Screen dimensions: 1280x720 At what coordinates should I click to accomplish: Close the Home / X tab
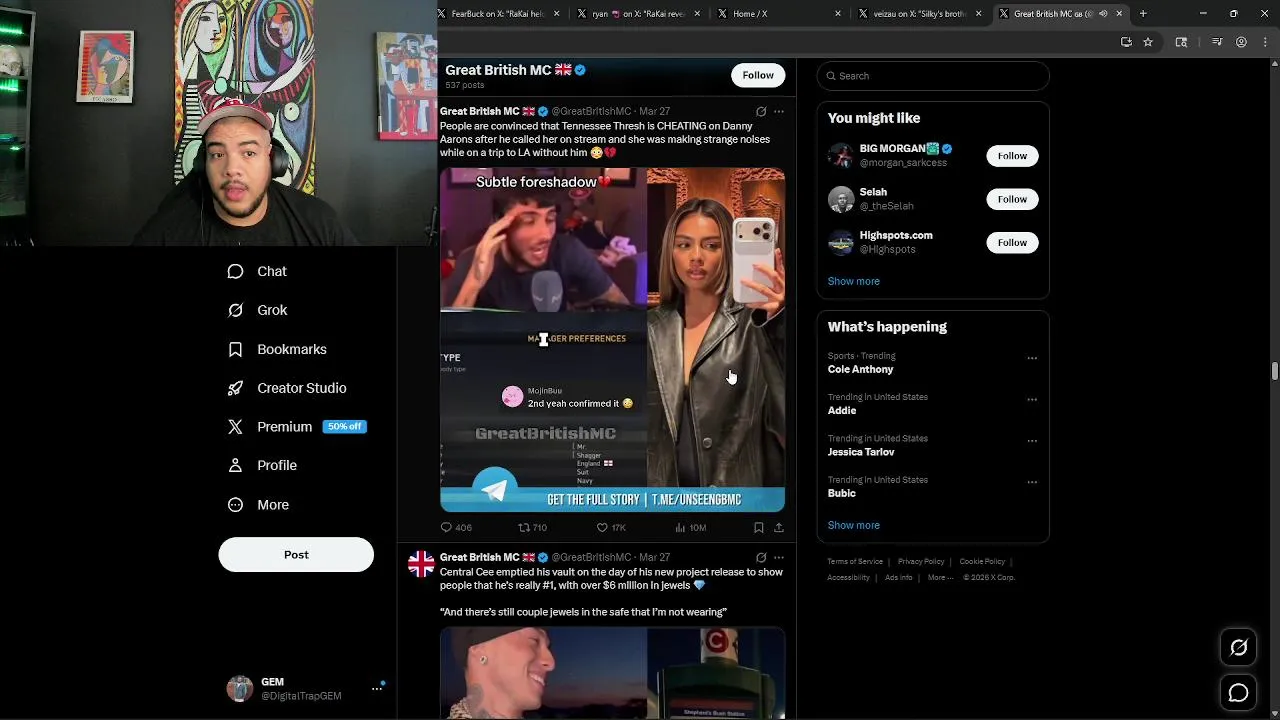[838, 14]
